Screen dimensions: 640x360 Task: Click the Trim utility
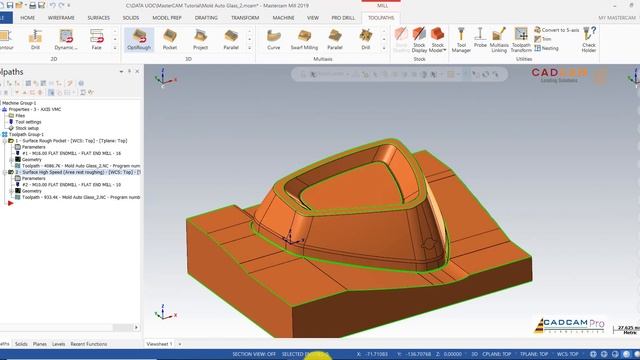pos(543,39)
